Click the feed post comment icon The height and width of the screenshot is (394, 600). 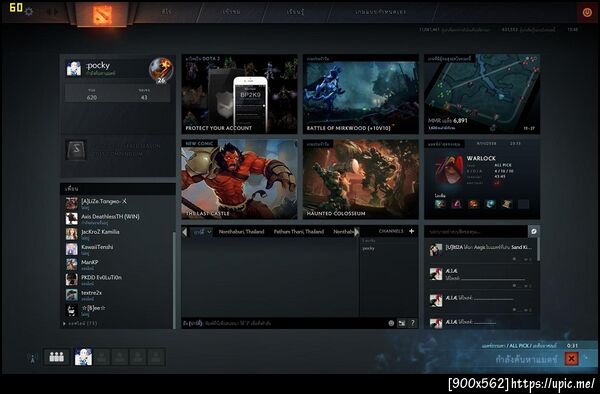point(533,231)
